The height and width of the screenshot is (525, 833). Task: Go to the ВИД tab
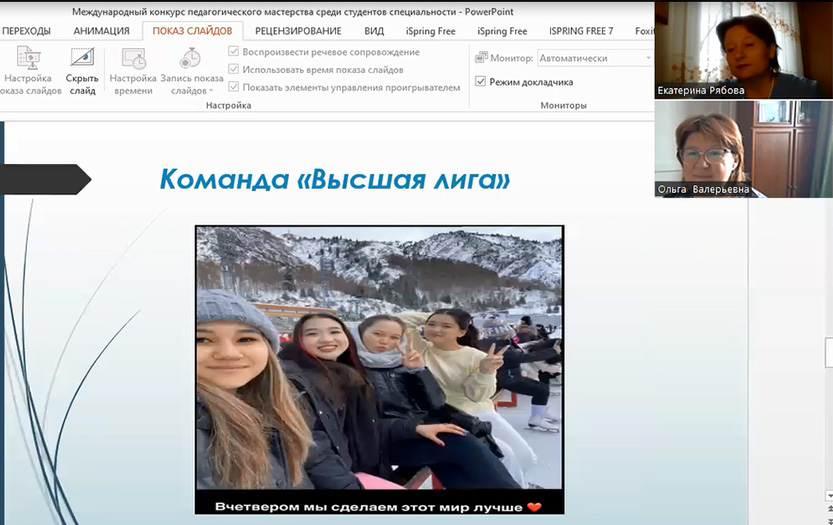coord(374,31)
